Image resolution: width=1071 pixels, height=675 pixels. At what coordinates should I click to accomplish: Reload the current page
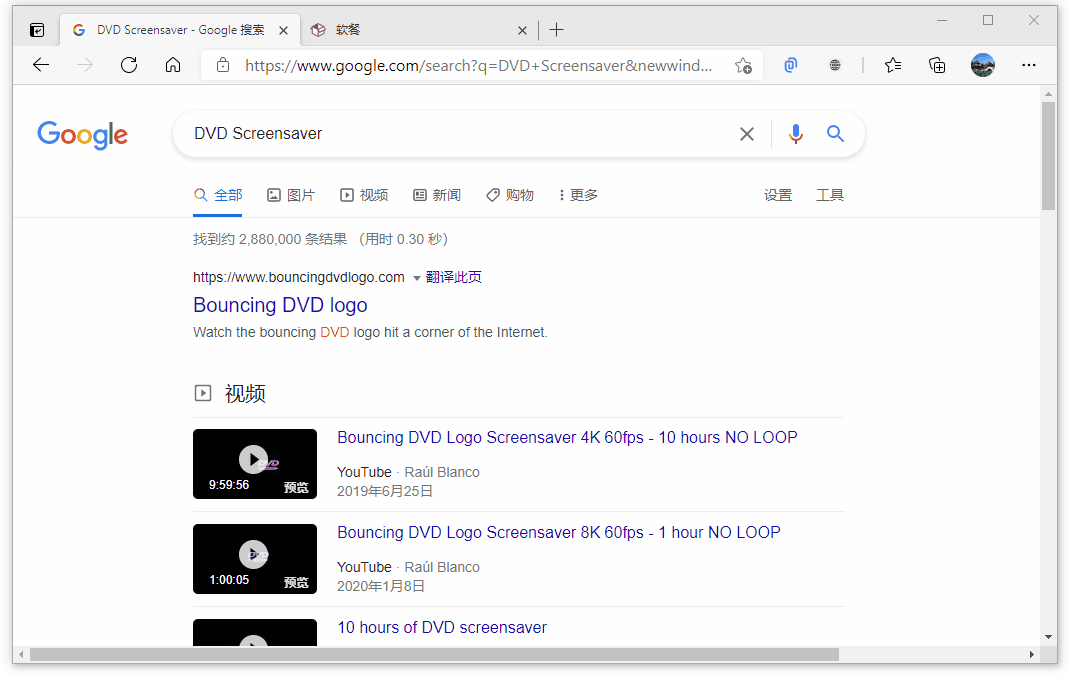click(x=129, y=65)
